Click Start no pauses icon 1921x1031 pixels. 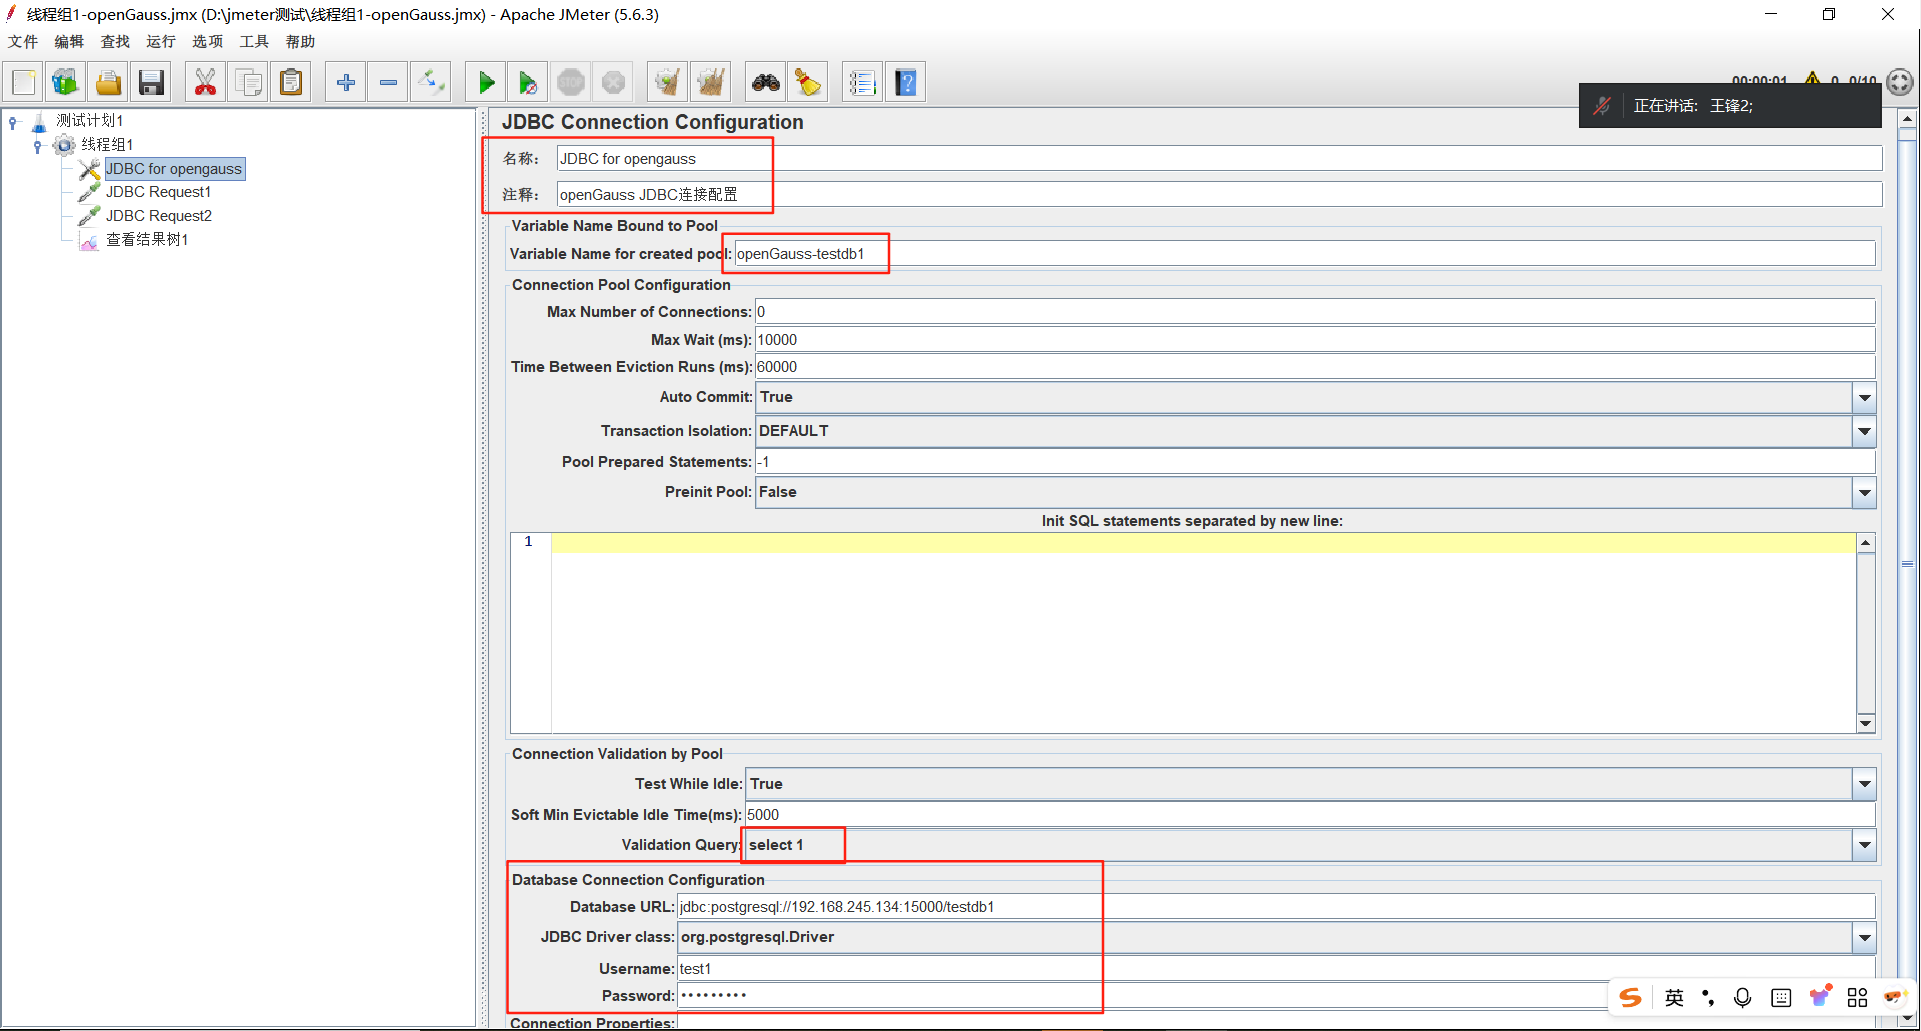pos(528,82)
